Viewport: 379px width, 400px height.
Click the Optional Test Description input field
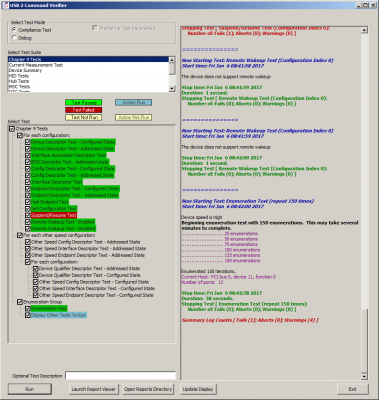120,376
